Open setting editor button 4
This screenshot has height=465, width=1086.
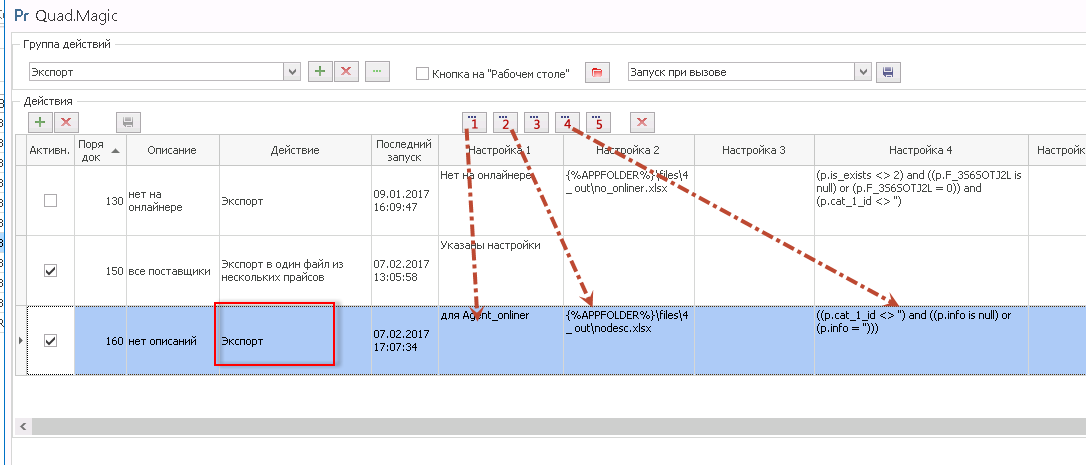567,123
